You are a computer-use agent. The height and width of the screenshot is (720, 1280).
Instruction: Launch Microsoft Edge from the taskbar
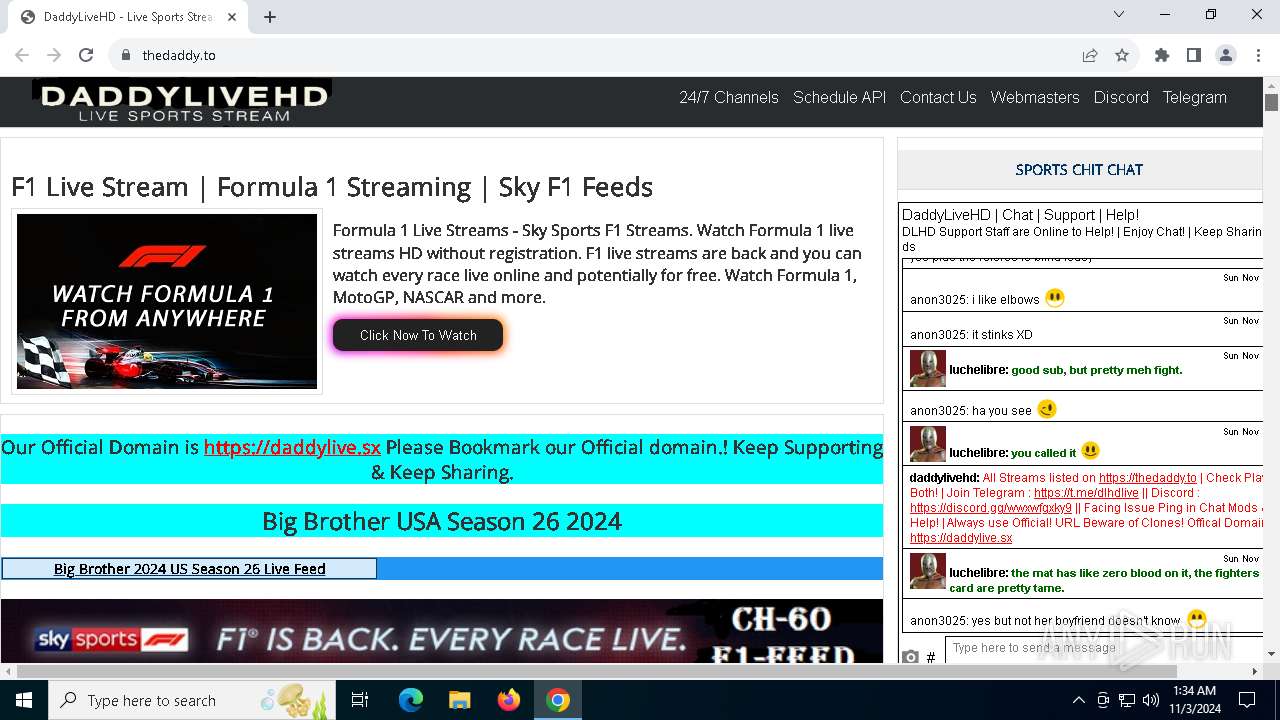pyautogui.click(x=411, y=700)
